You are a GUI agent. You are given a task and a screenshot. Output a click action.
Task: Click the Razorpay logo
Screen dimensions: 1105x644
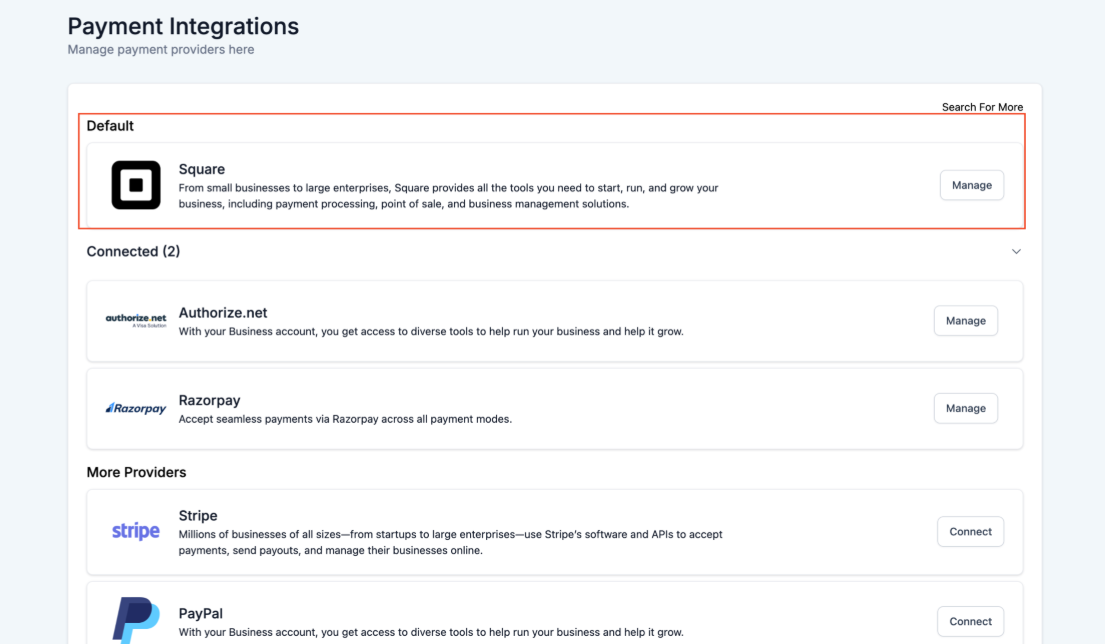click(136, 408)
